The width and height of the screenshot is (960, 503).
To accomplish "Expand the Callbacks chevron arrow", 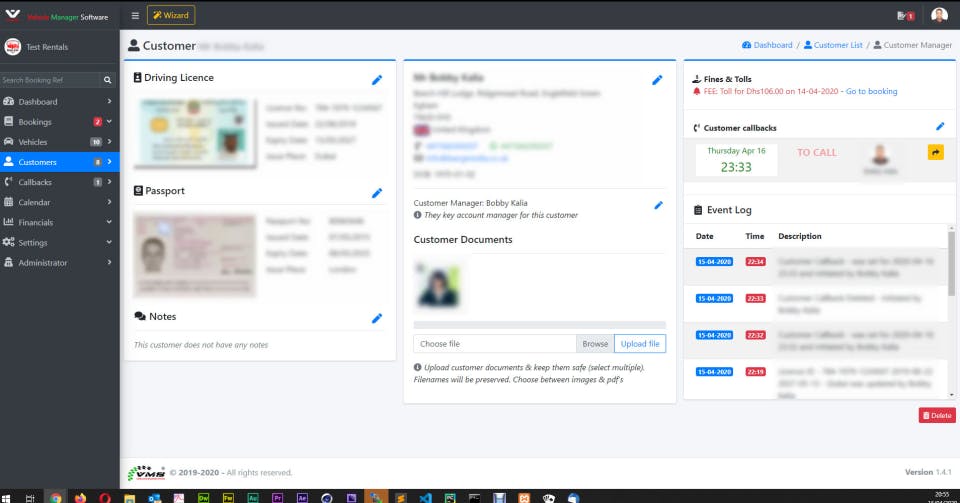I will [x=110, y=182].
